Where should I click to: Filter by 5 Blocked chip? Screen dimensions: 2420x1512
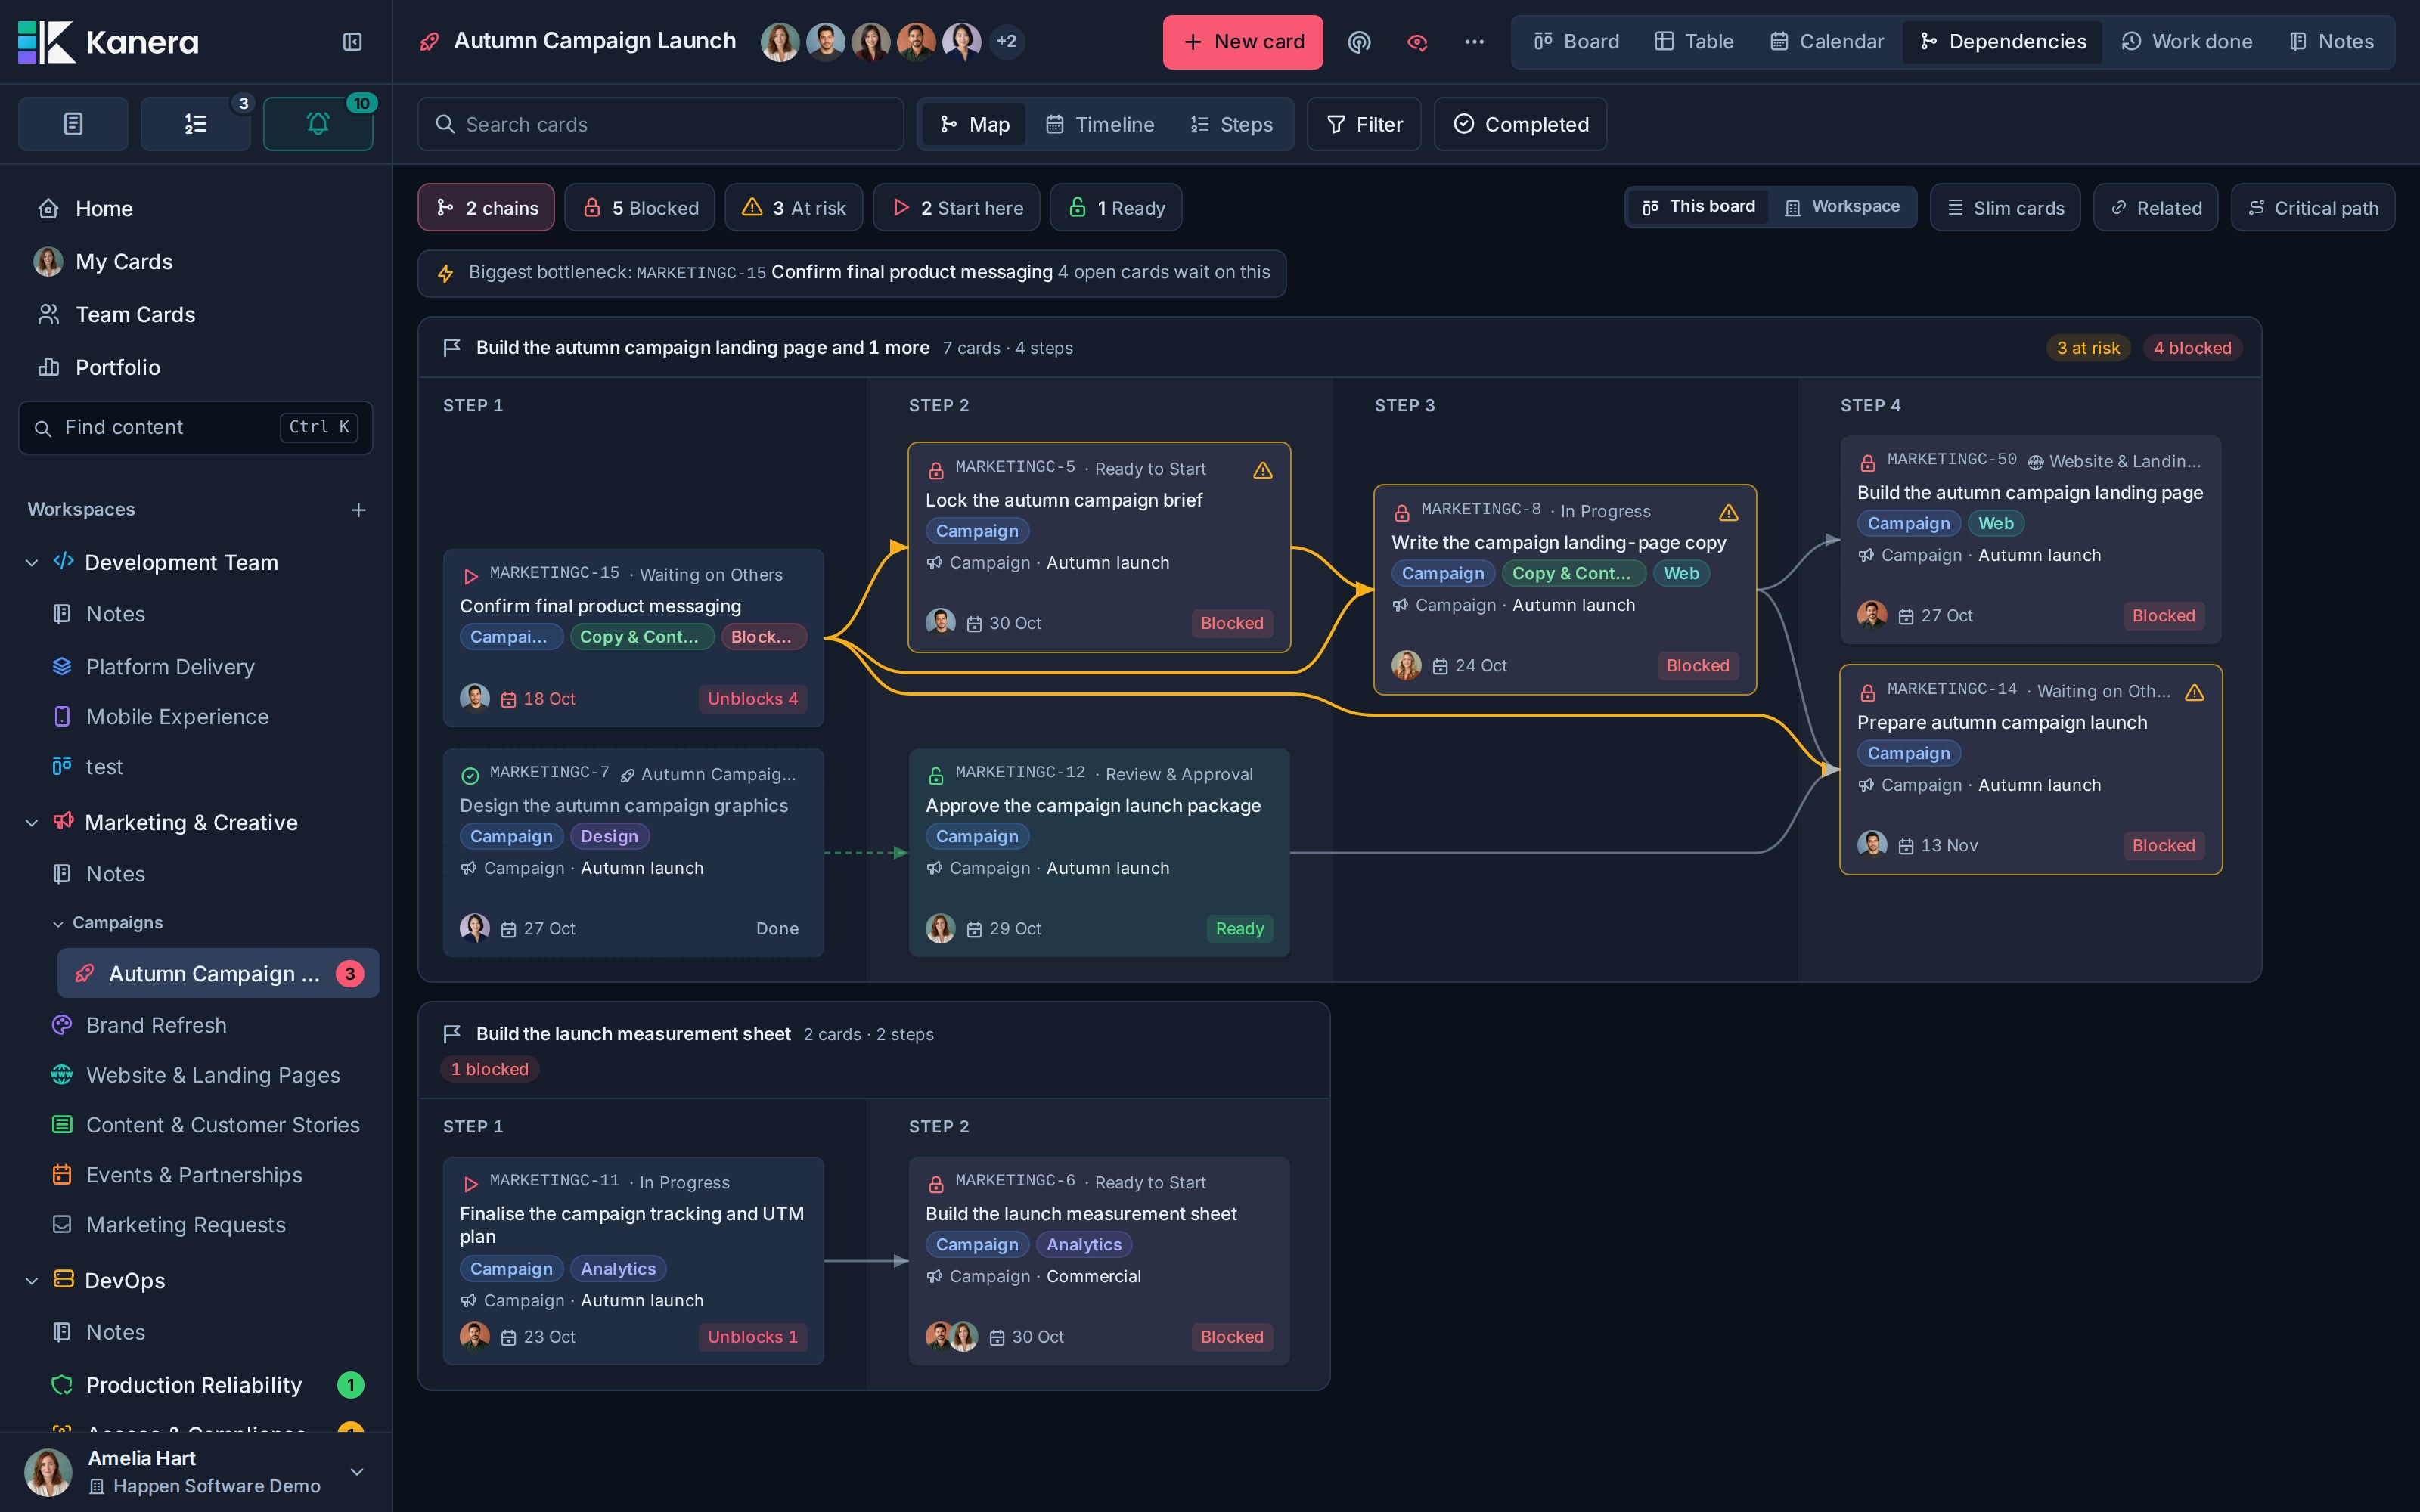[640, 208]
